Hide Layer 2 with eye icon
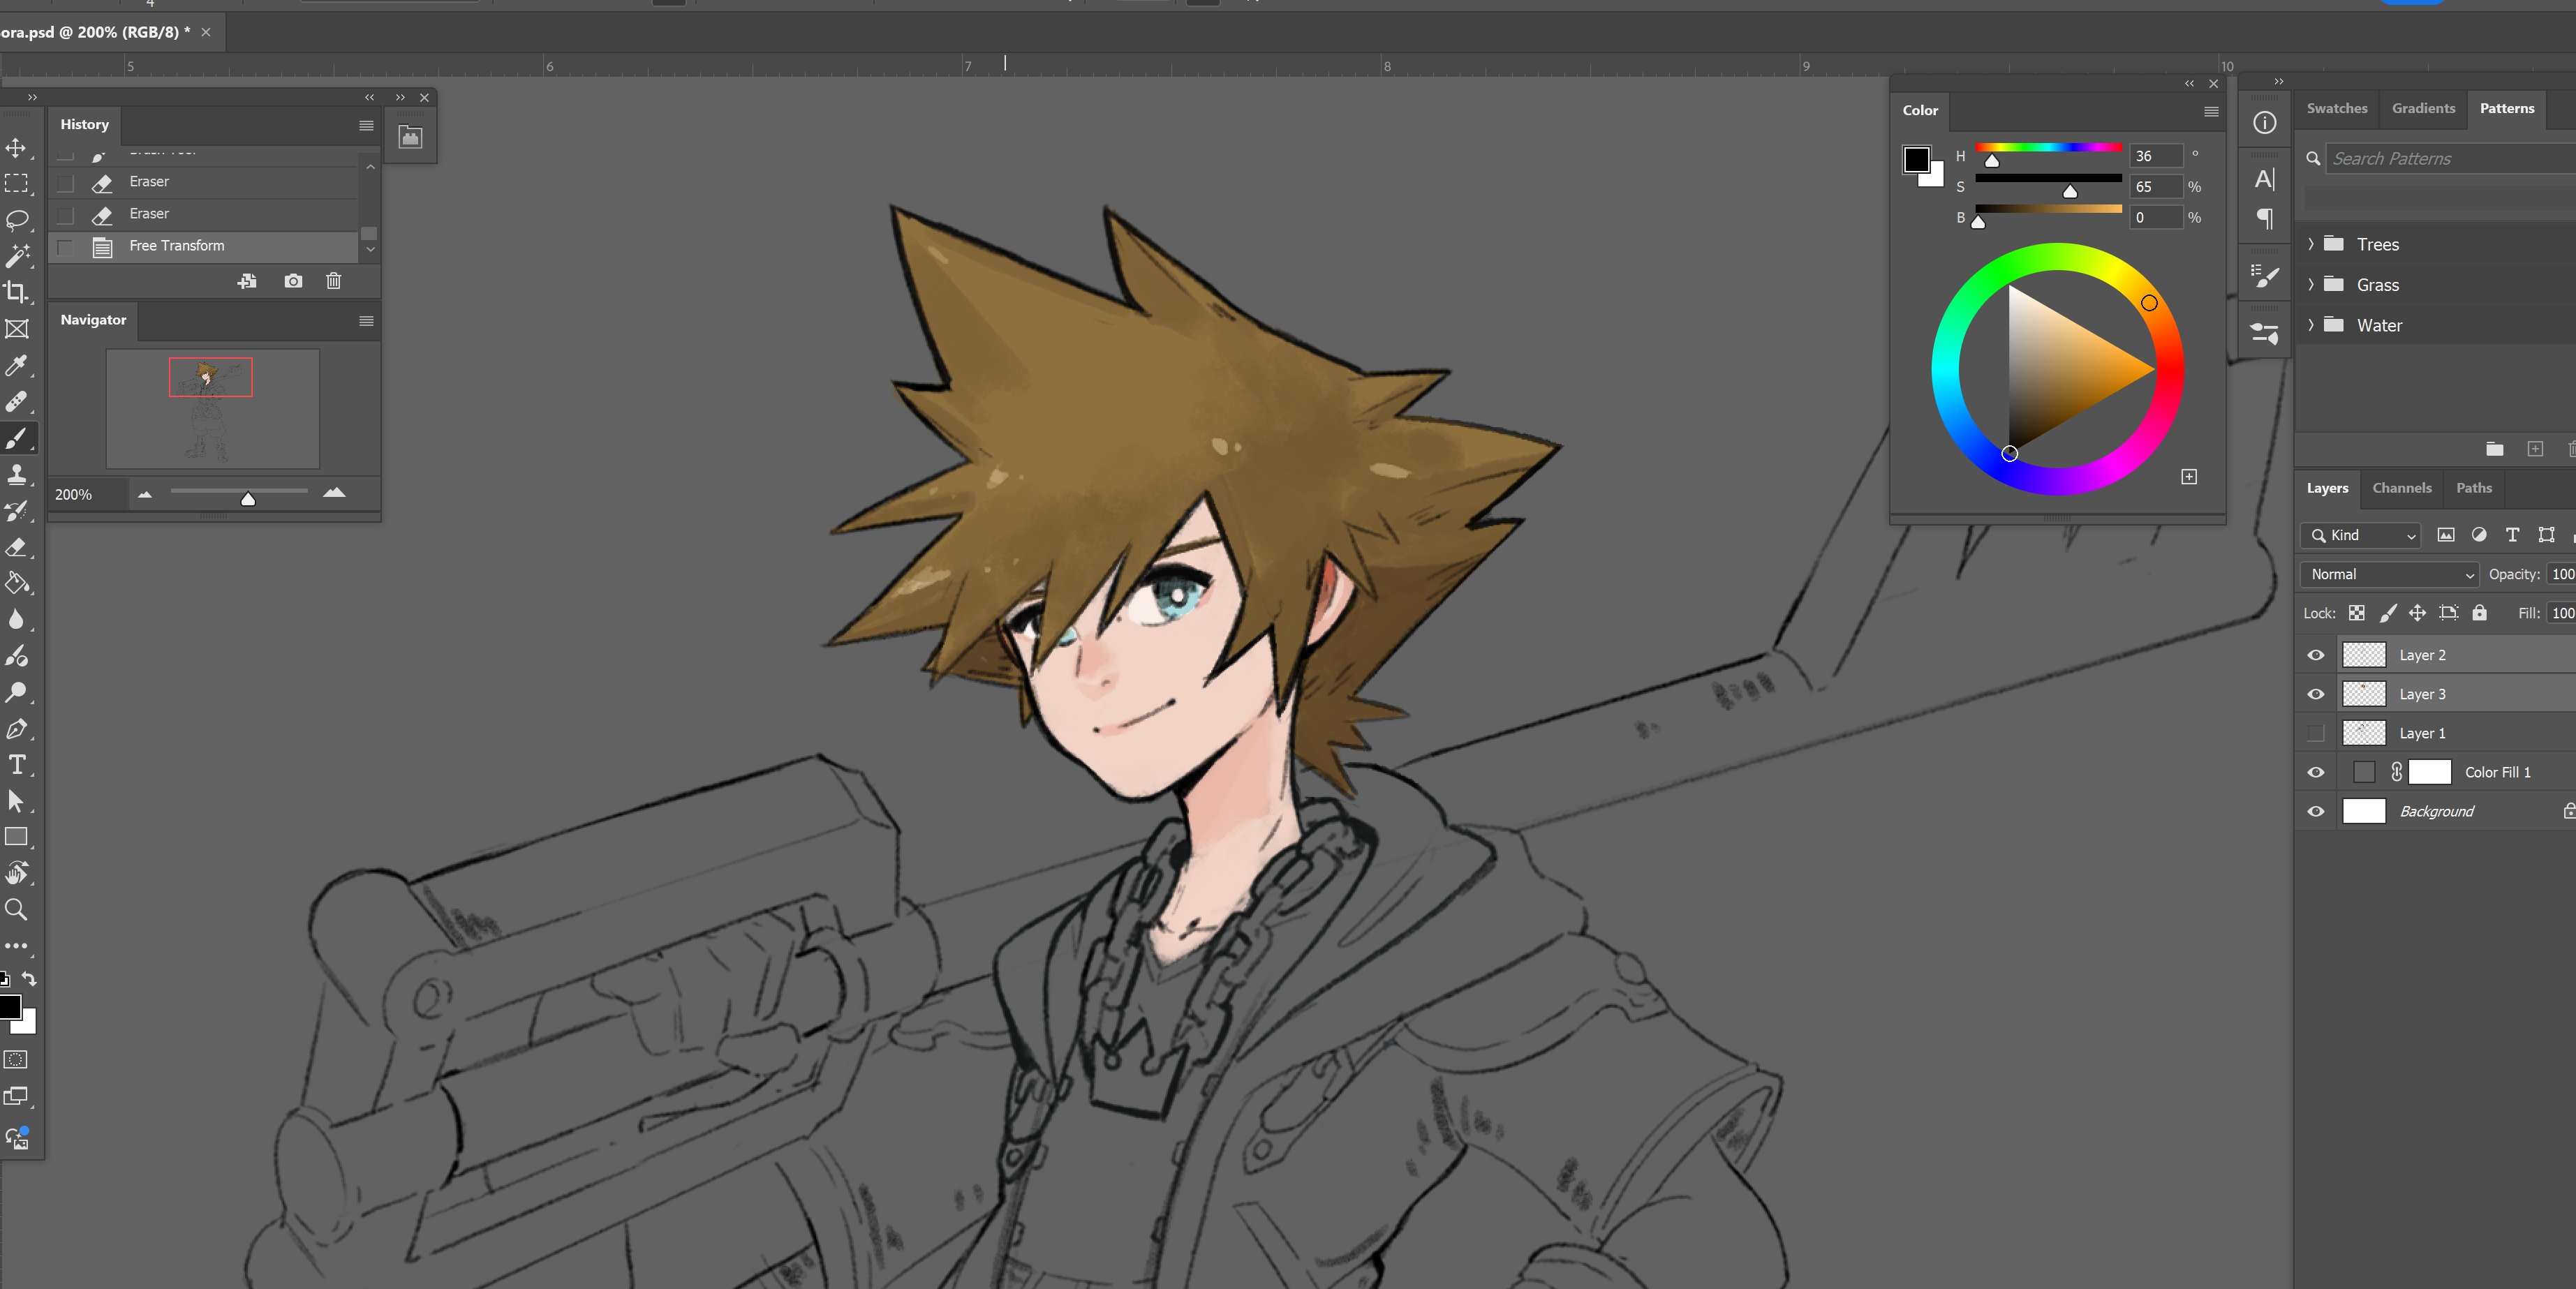2576x1289 pixels. (2316, 655)
